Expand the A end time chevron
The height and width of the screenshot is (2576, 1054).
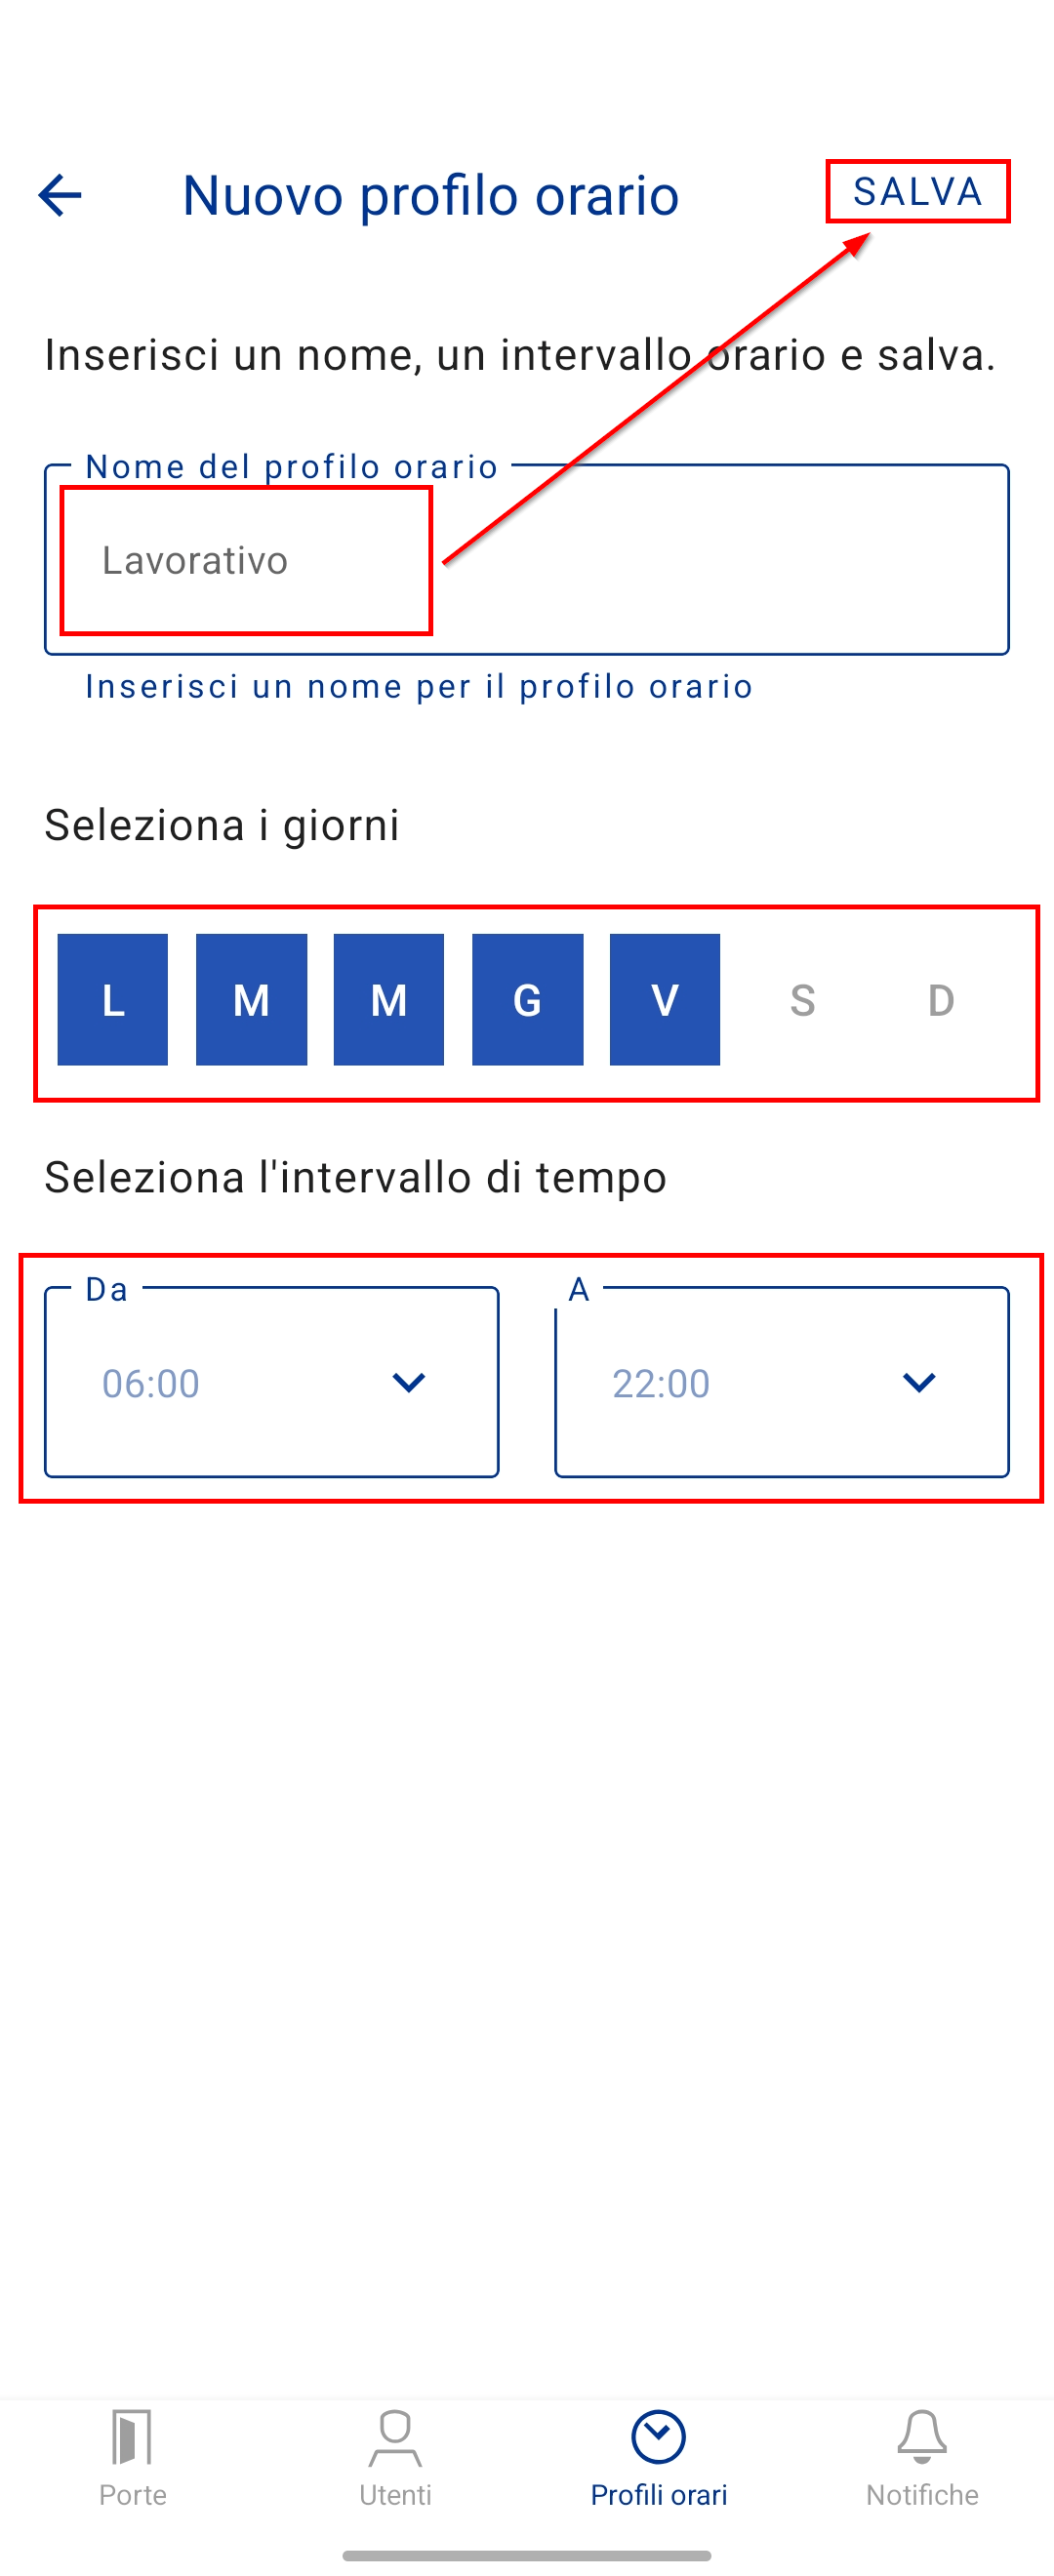click(919, 1382)
